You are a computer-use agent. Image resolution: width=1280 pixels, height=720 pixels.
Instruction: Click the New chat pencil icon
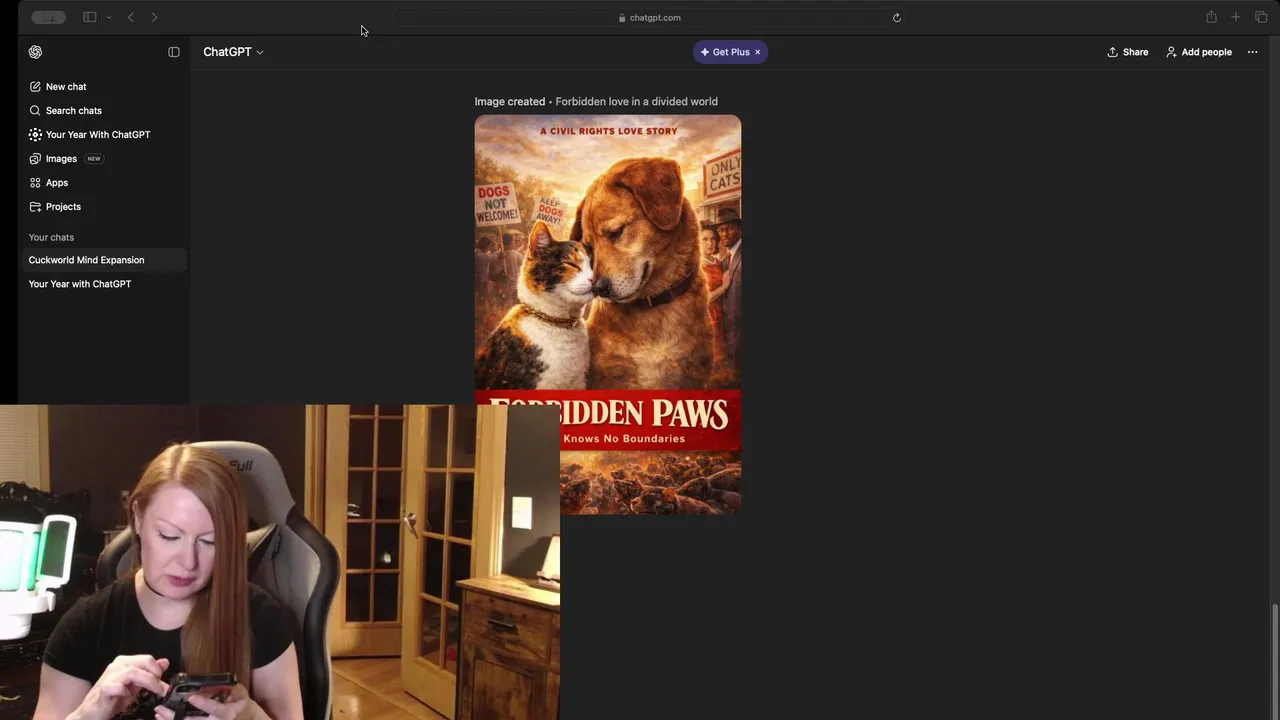tap(35, 87)
